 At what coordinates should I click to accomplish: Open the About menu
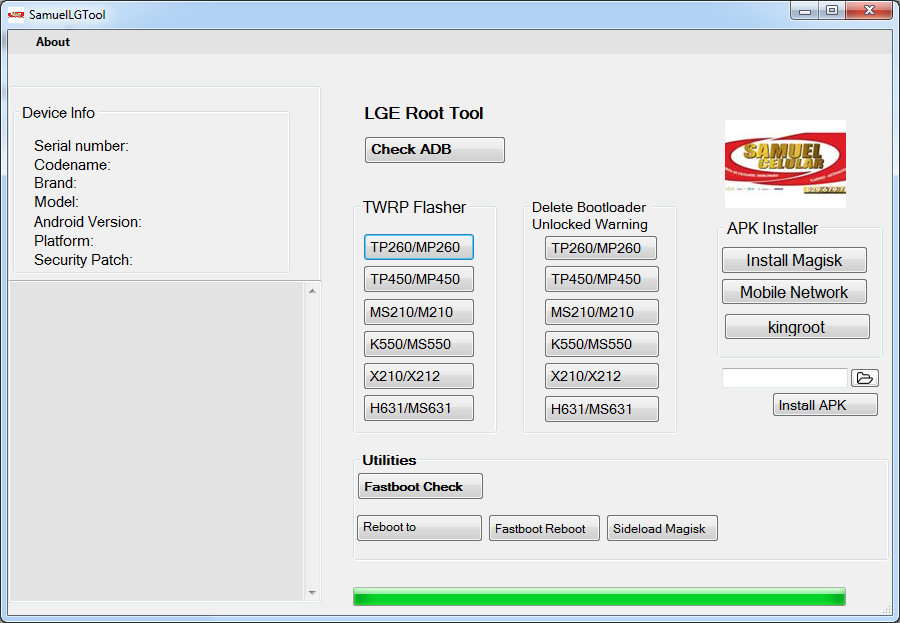click(53, 42)
